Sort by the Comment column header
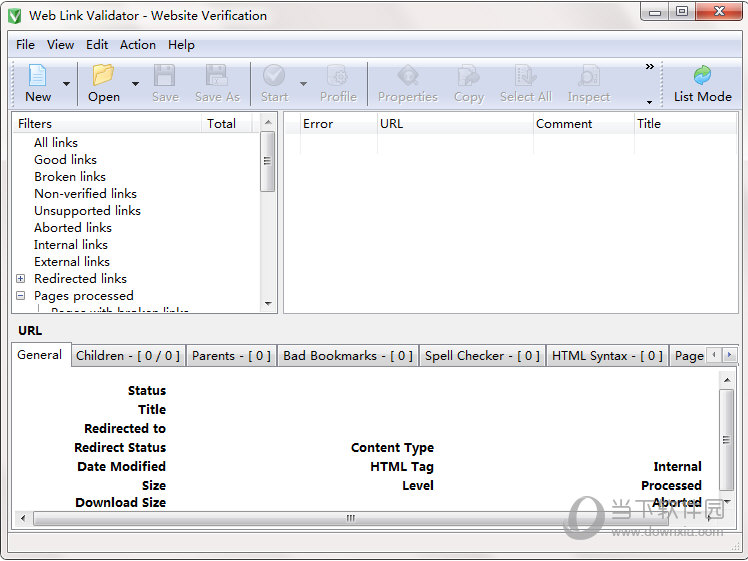The image size is (748, 561). click(584, 124)
